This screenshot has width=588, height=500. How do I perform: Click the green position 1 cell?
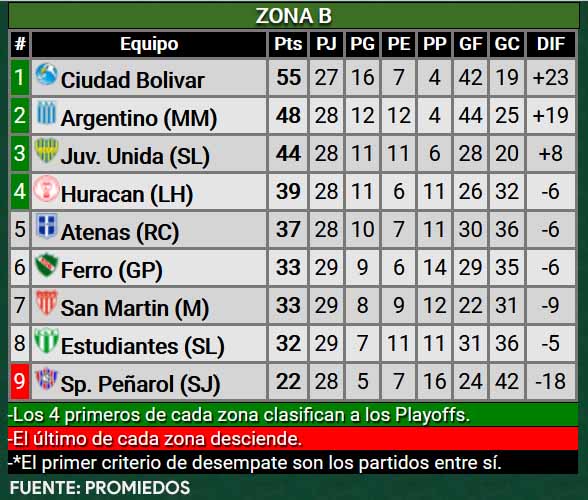tap(20, 78)
